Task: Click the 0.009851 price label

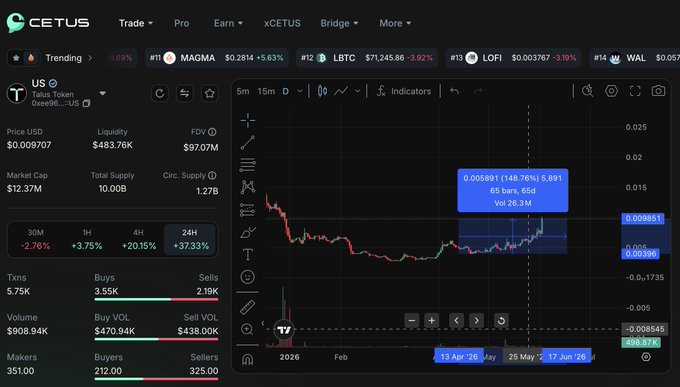Action: [x=643, y=218]
